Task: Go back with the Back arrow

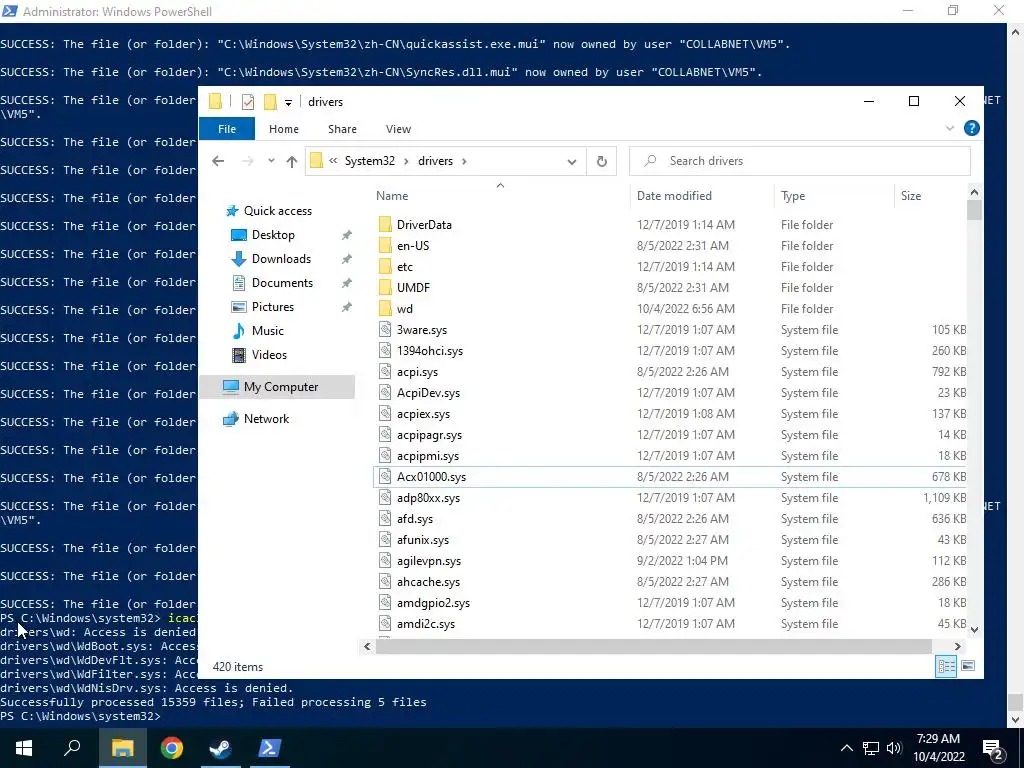Action: (x=218, y=161)
